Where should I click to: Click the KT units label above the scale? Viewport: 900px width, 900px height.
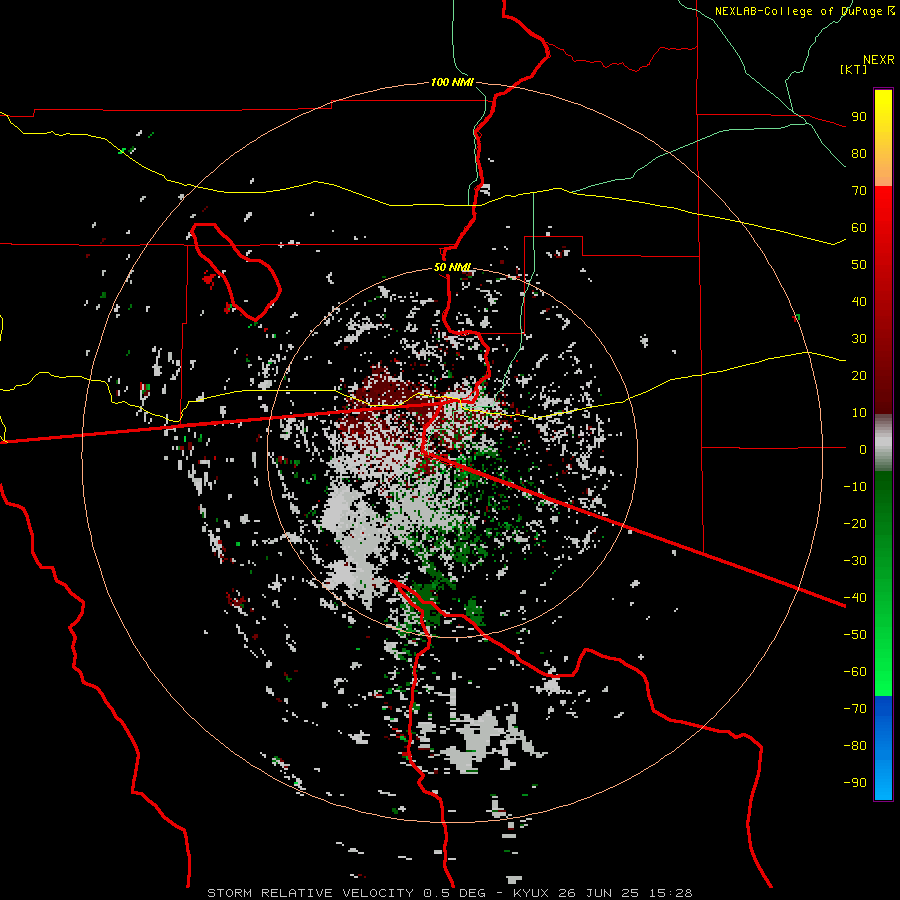coord(854,69)
